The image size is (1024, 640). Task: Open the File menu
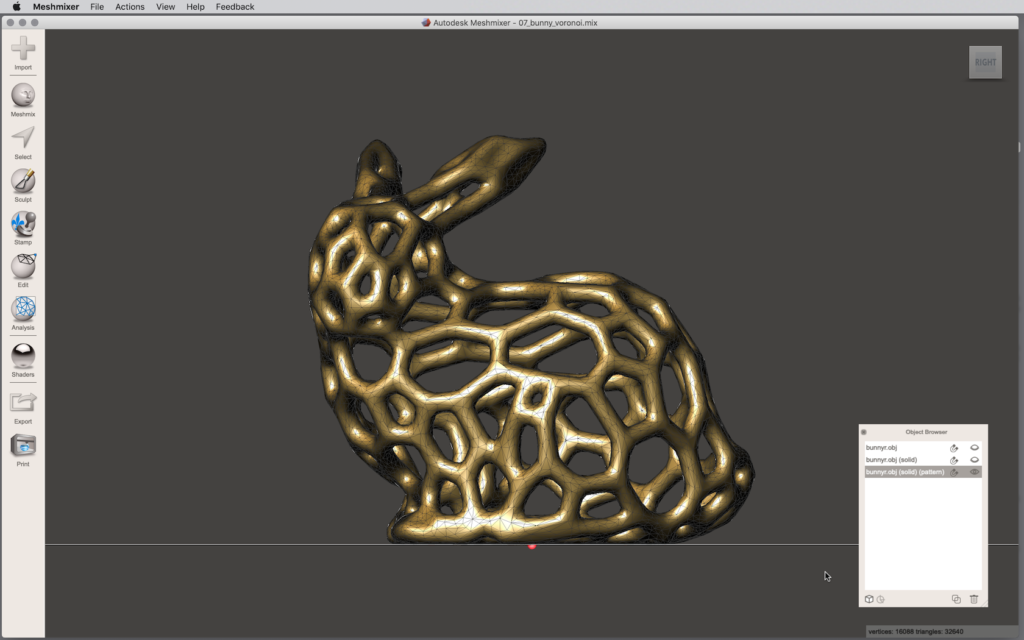97,7
